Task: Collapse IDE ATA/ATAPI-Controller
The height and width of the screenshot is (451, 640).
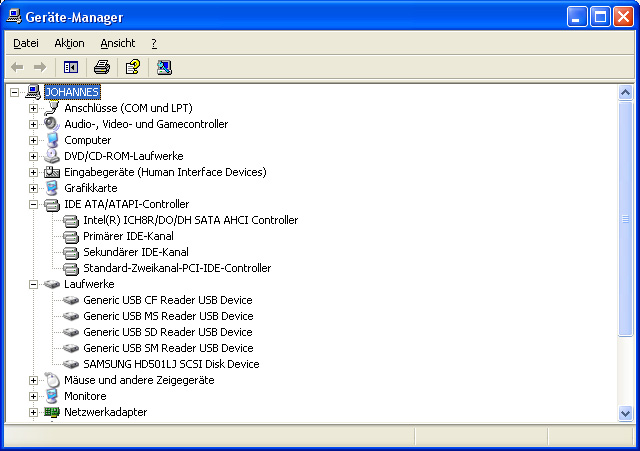Action: (33, 204)
